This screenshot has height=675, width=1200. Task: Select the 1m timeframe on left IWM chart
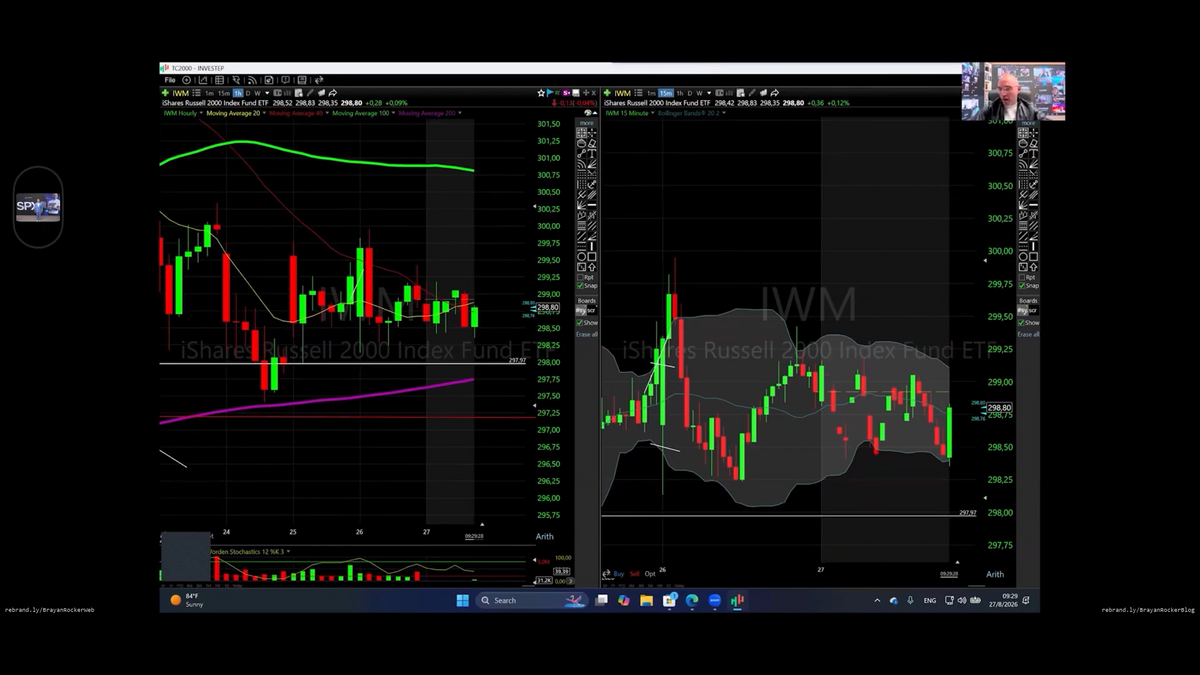click(209, 93)
